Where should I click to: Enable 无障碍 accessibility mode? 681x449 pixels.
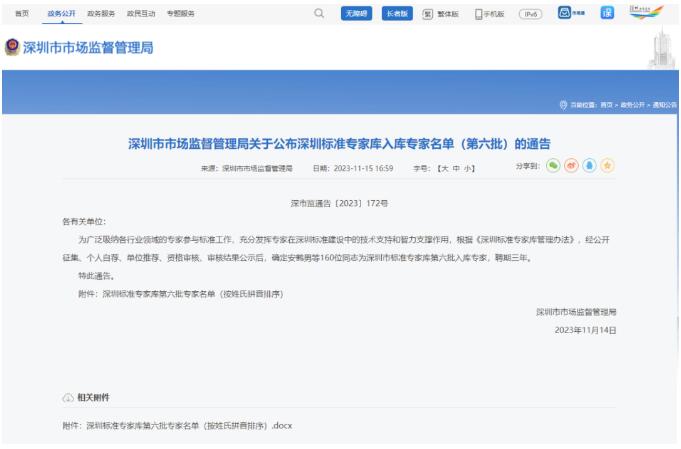356,13
